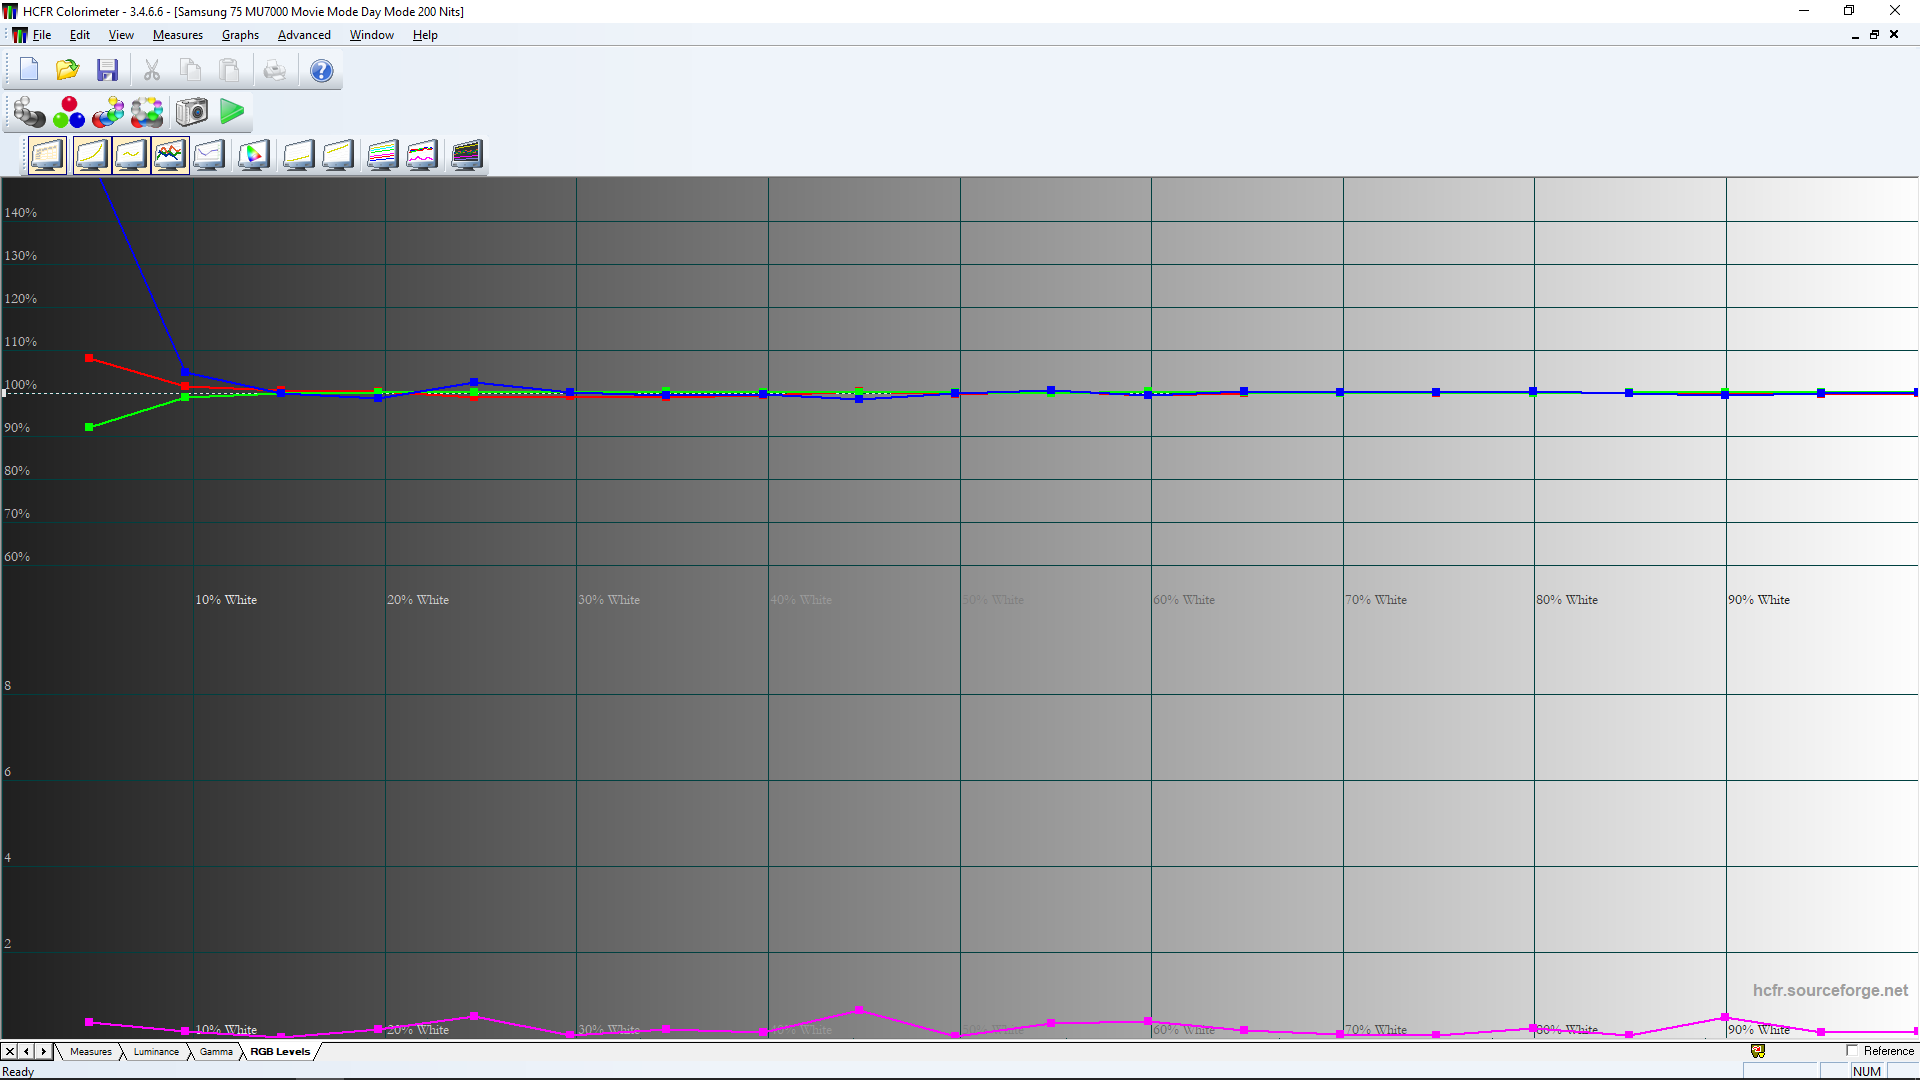Click the RGB primaries measure icon
The image size is (1920, 1080).
pyautogui.click(x=69, y=112)
